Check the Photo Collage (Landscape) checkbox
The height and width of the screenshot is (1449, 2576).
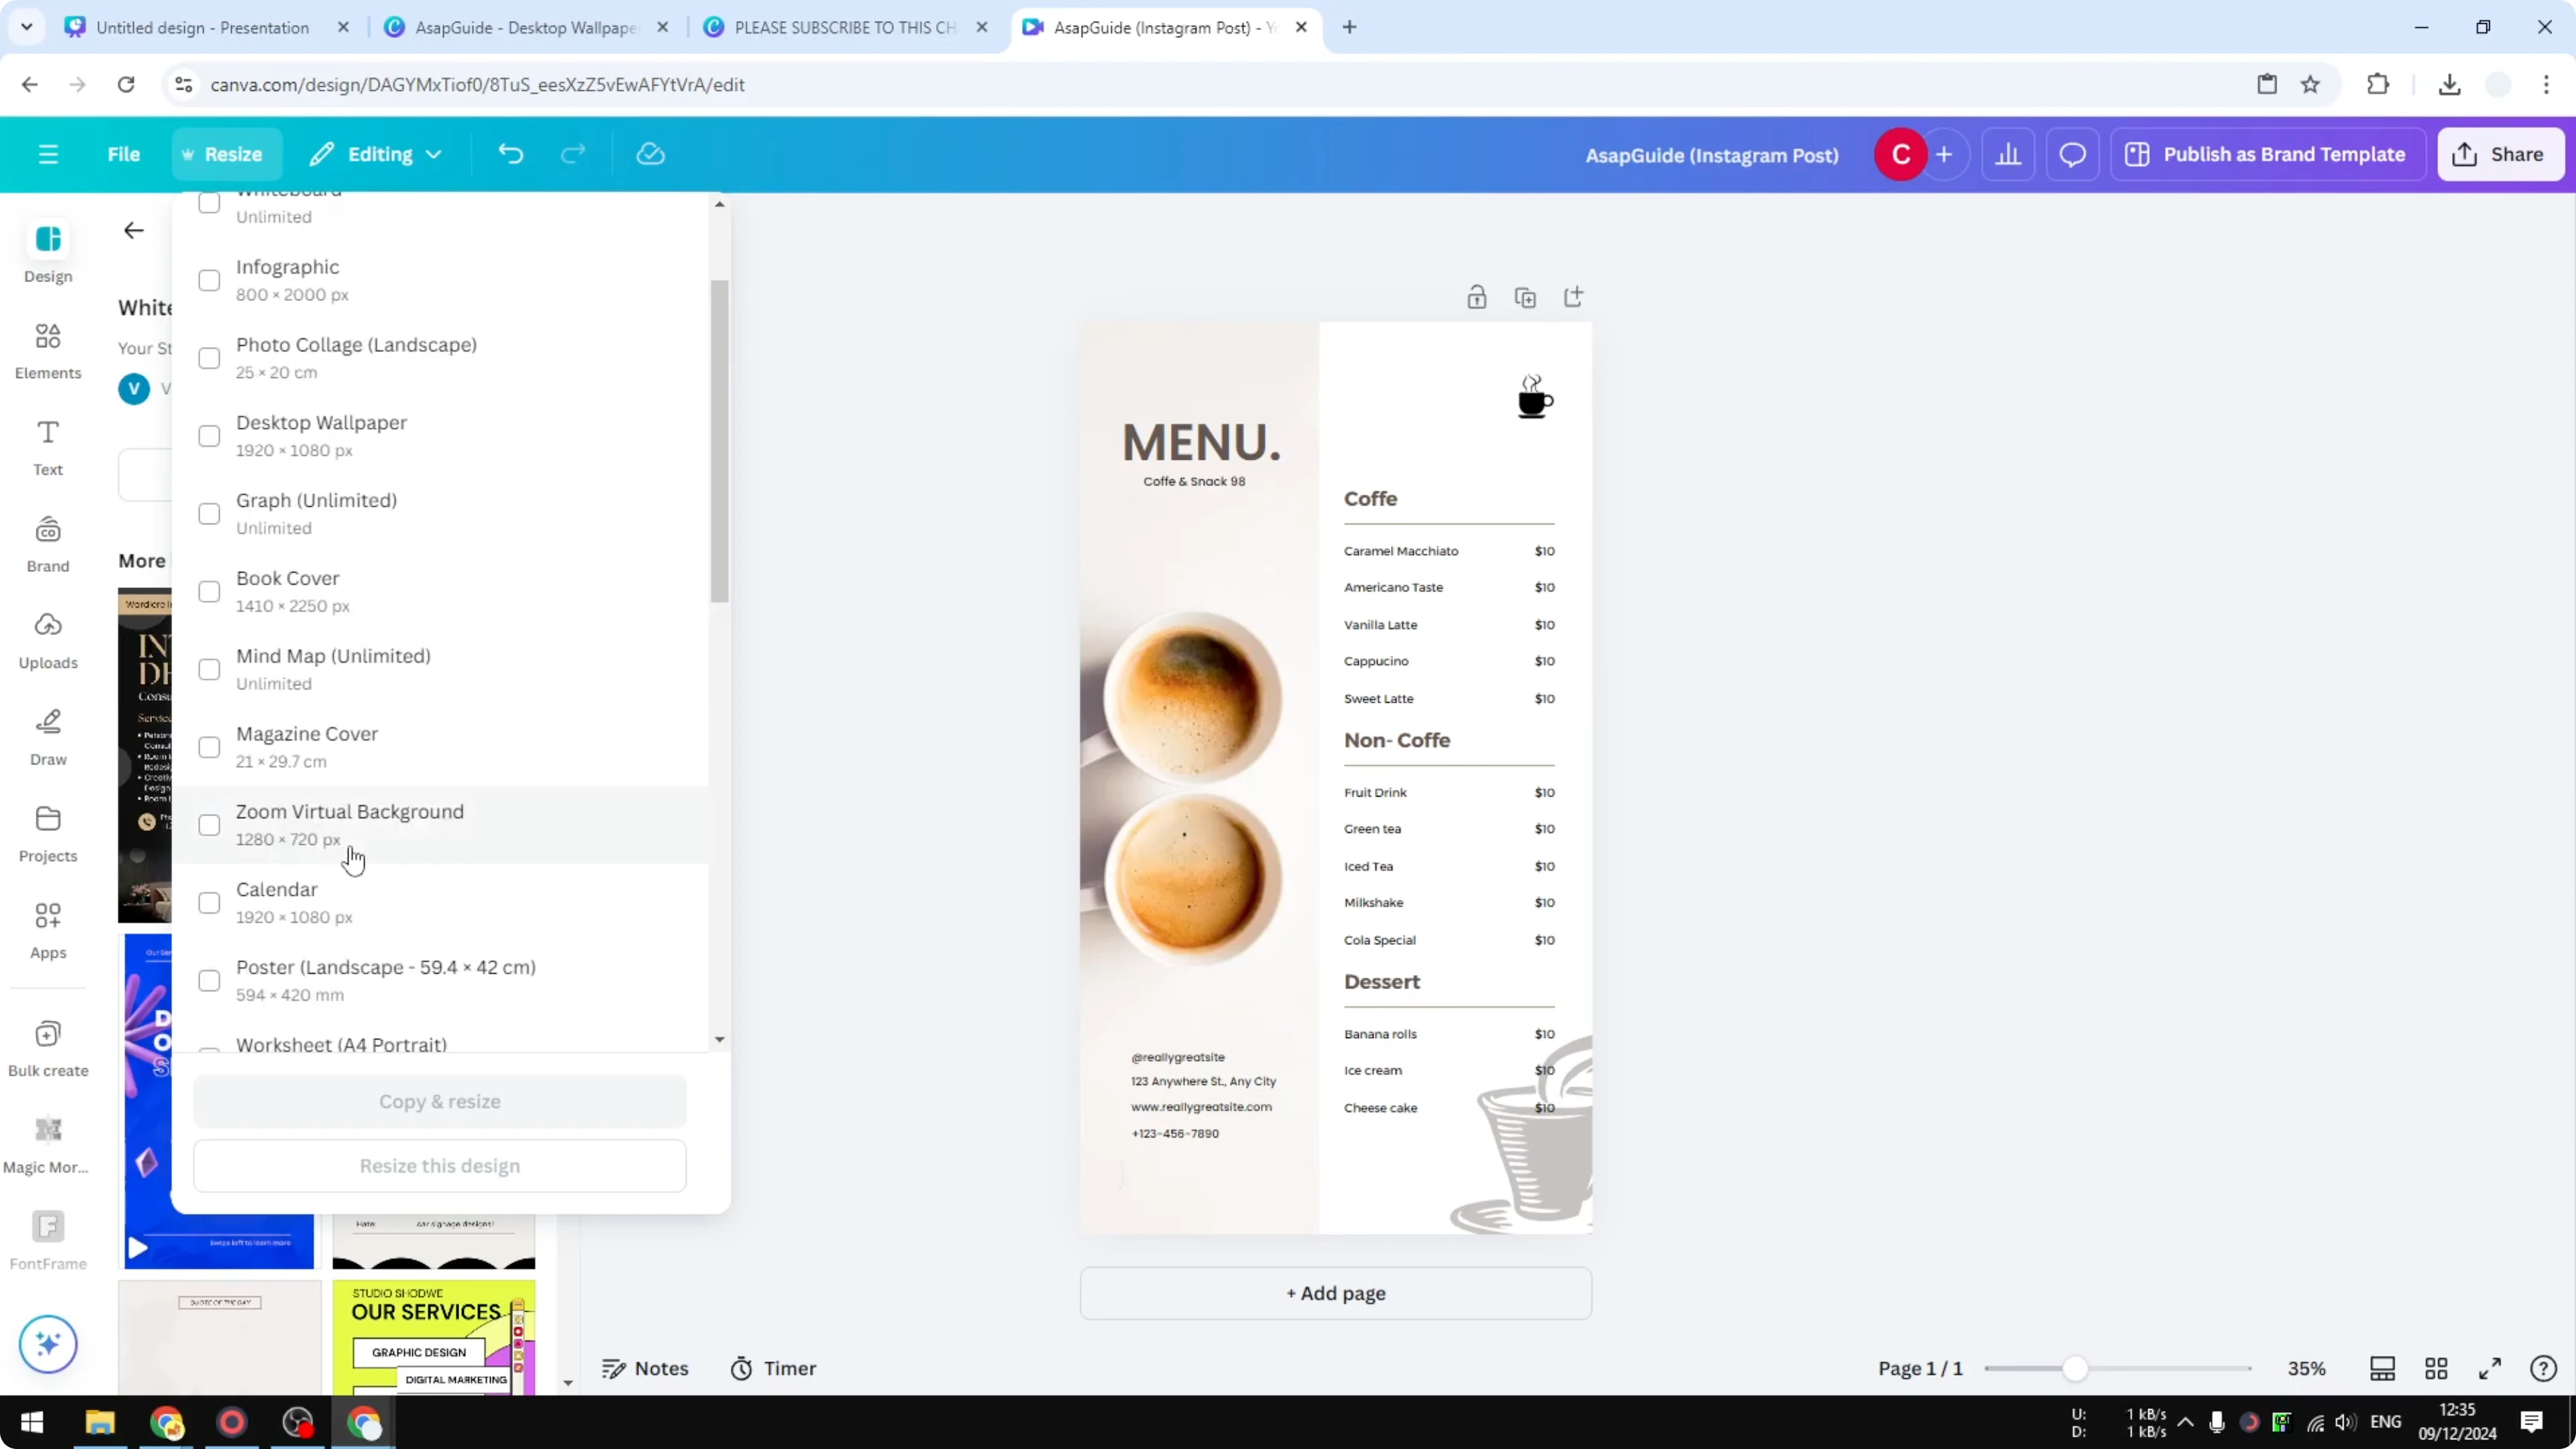tap(209, 358)
